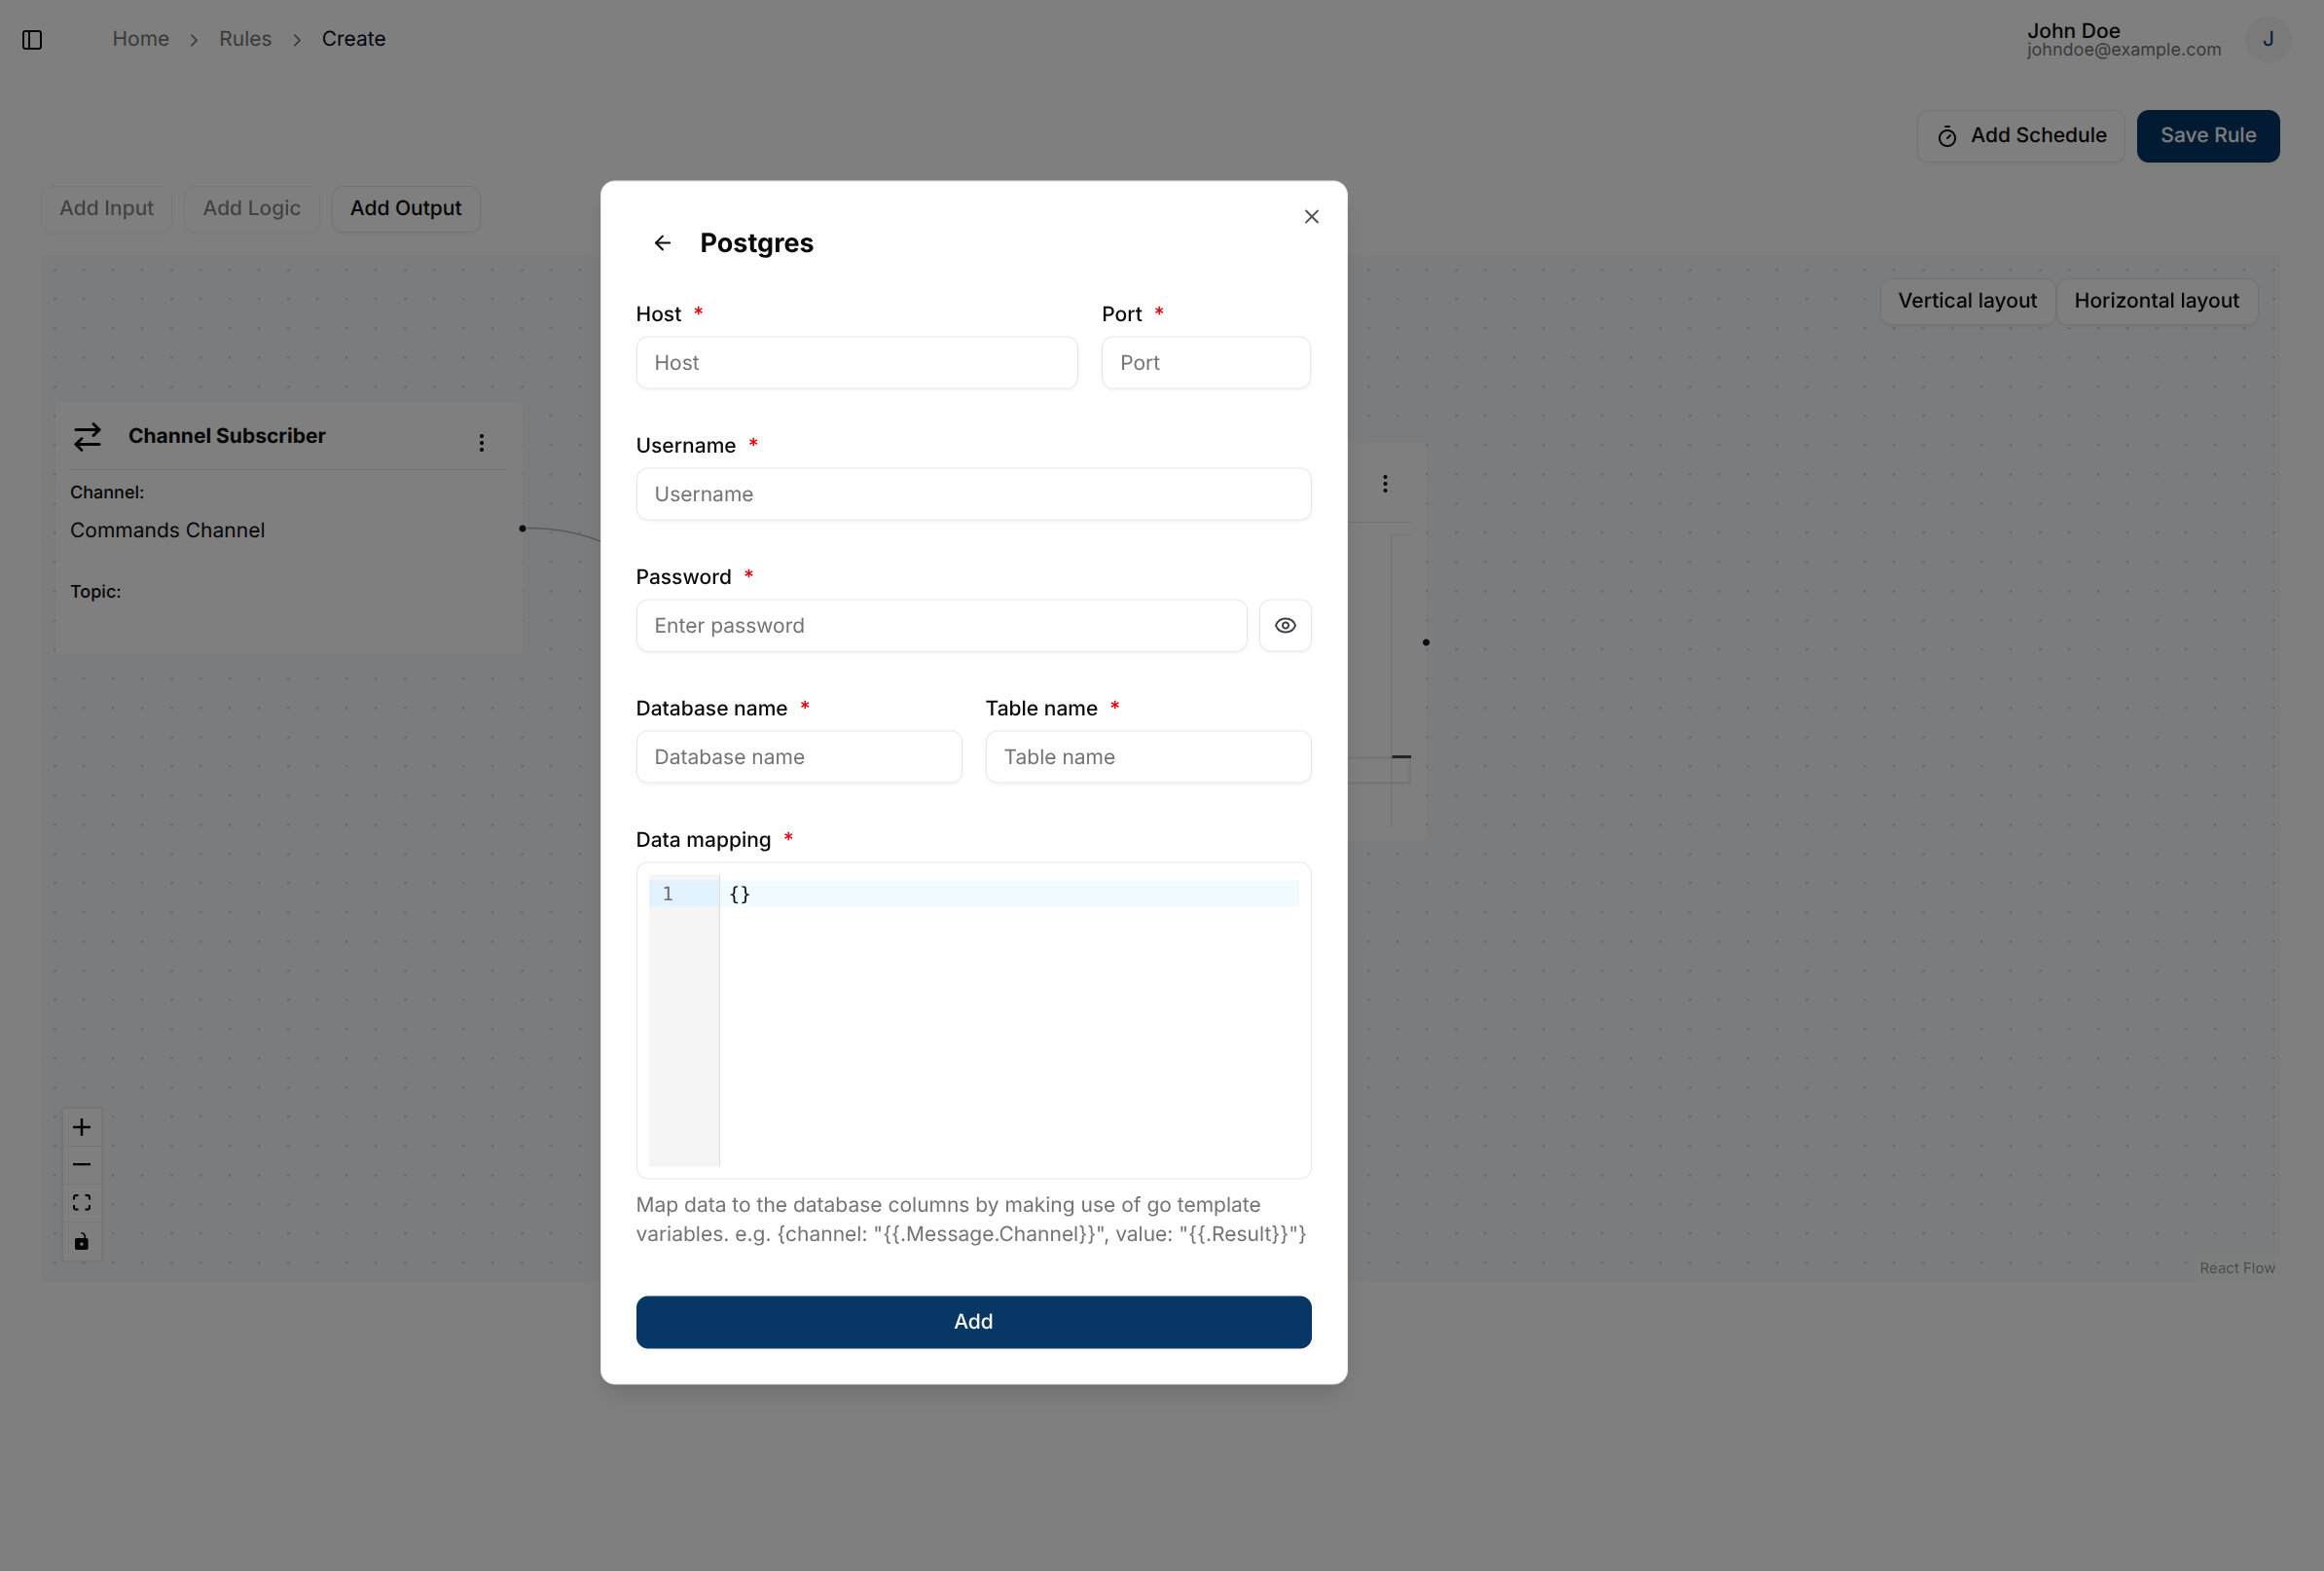Image resolution: width=2324 pixels, height=1571 pixels.
Task: Click line number 1 in the editor gutter
Action: 668,894
